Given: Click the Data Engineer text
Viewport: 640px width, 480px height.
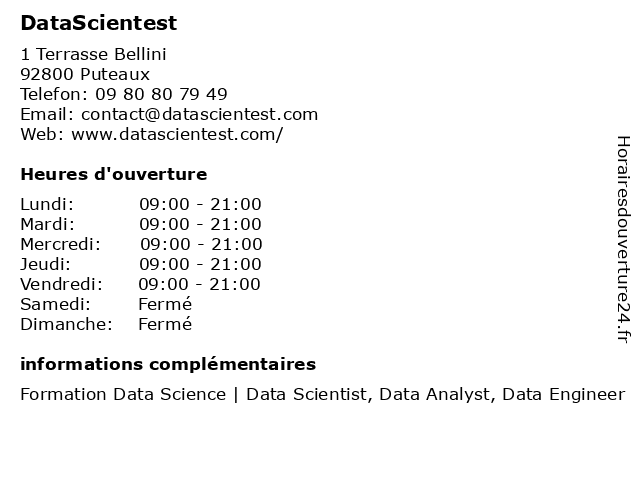Looking at the screenshot, I should 564,395.
